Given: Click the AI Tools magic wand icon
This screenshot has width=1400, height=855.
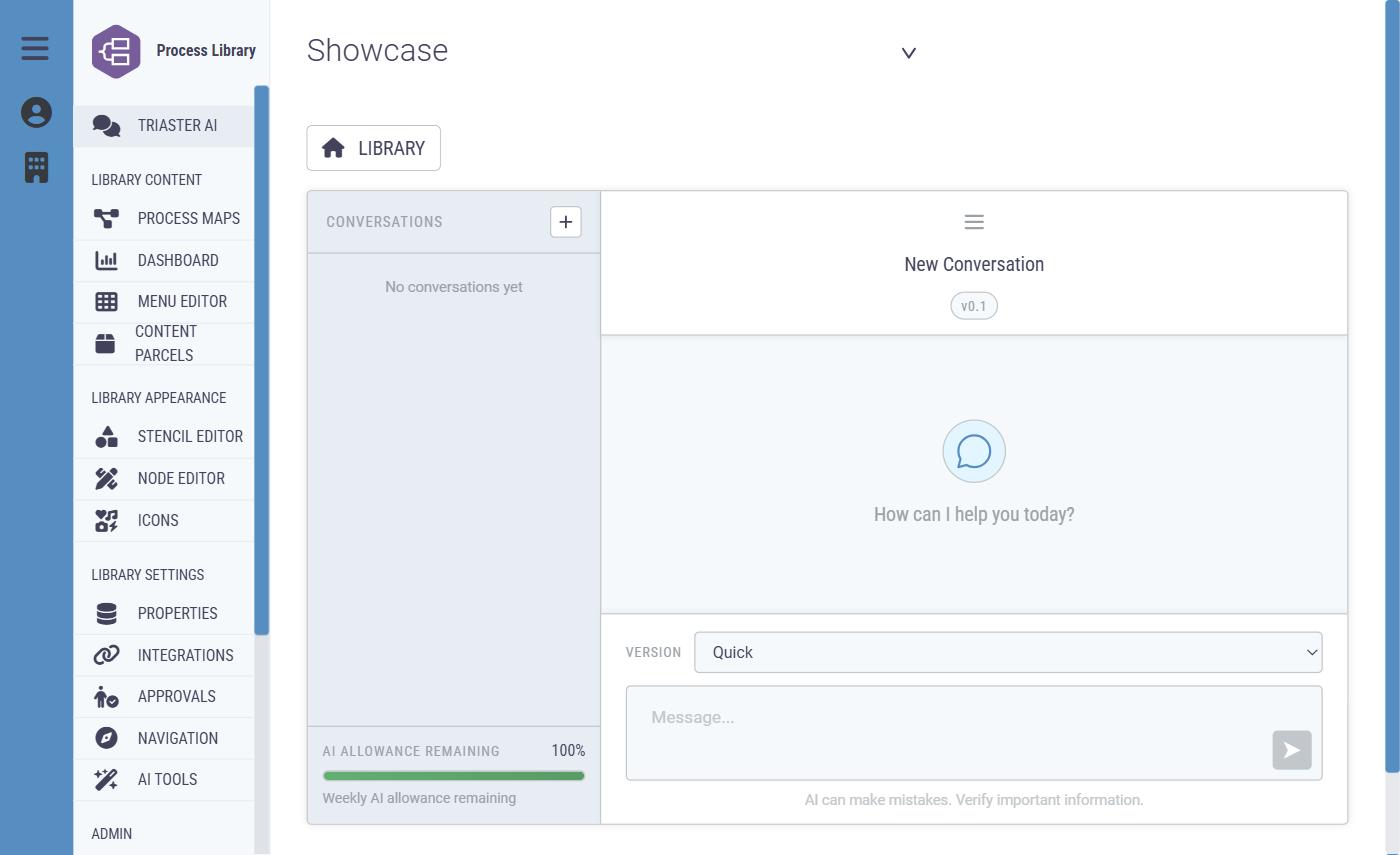Looking at the screenshot, I should (106, 780).
